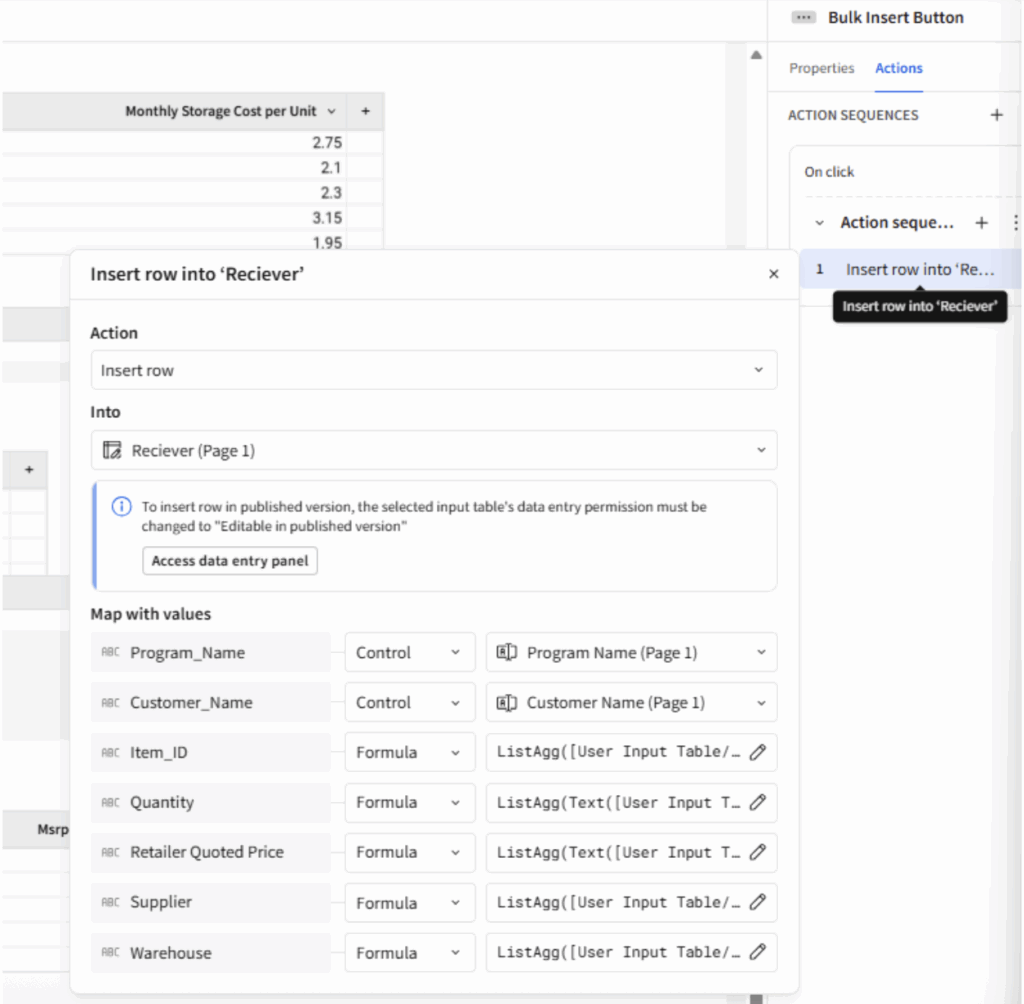1024x1004 pixels.
Task: Edit the Item_ID formula with pencil icon
Action: coord(757,752)
